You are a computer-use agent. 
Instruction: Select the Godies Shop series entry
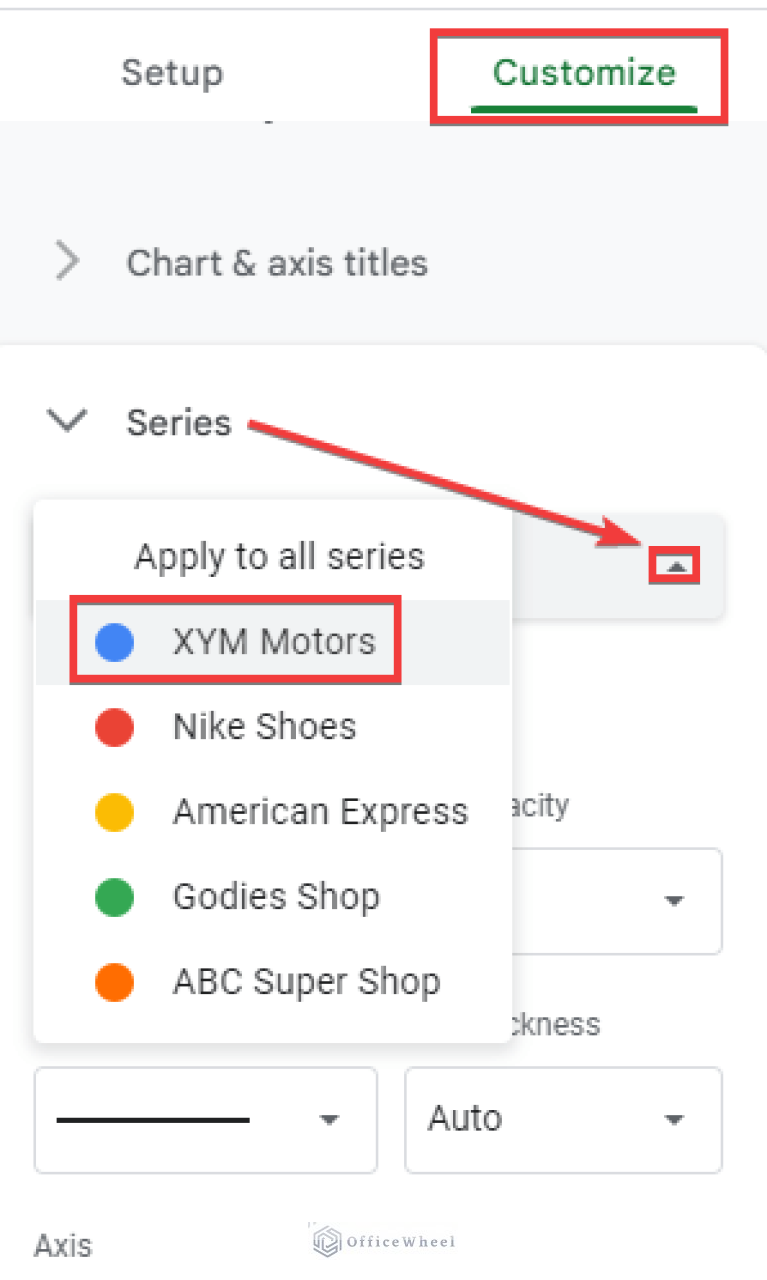(x=276, y=897)
